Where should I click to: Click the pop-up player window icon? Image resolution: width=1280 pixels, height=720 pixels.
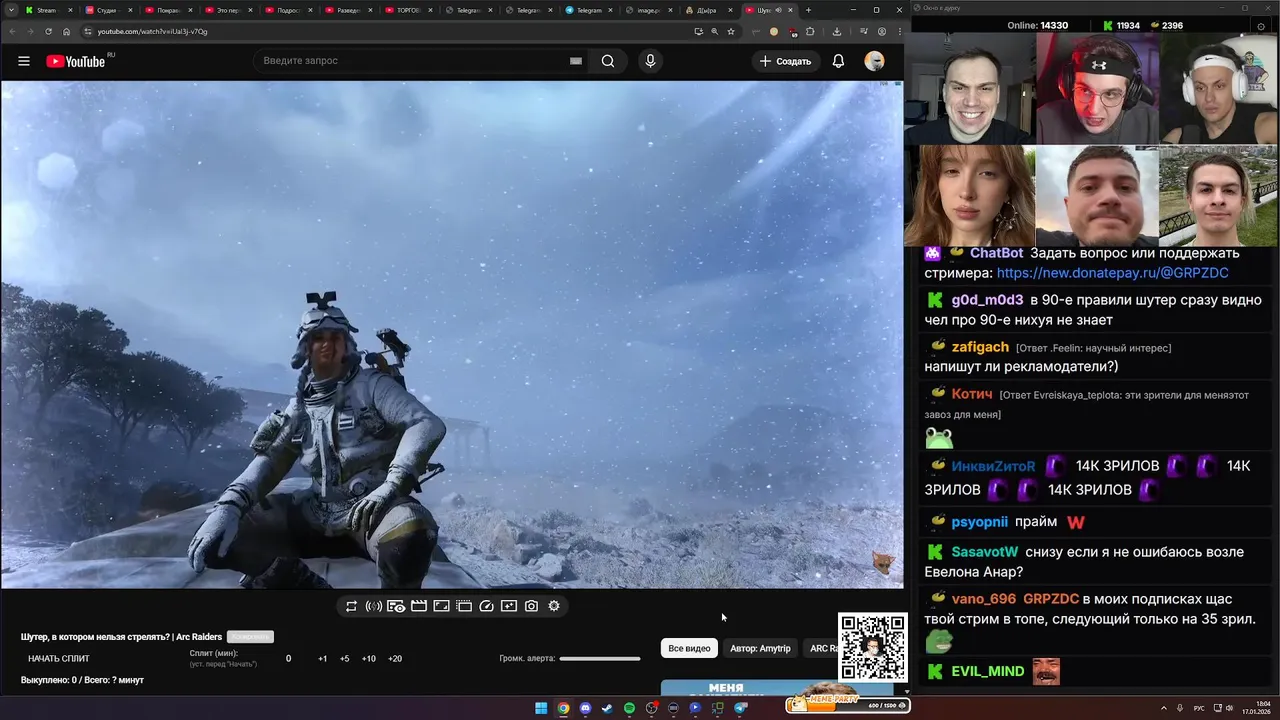[464, 606]
